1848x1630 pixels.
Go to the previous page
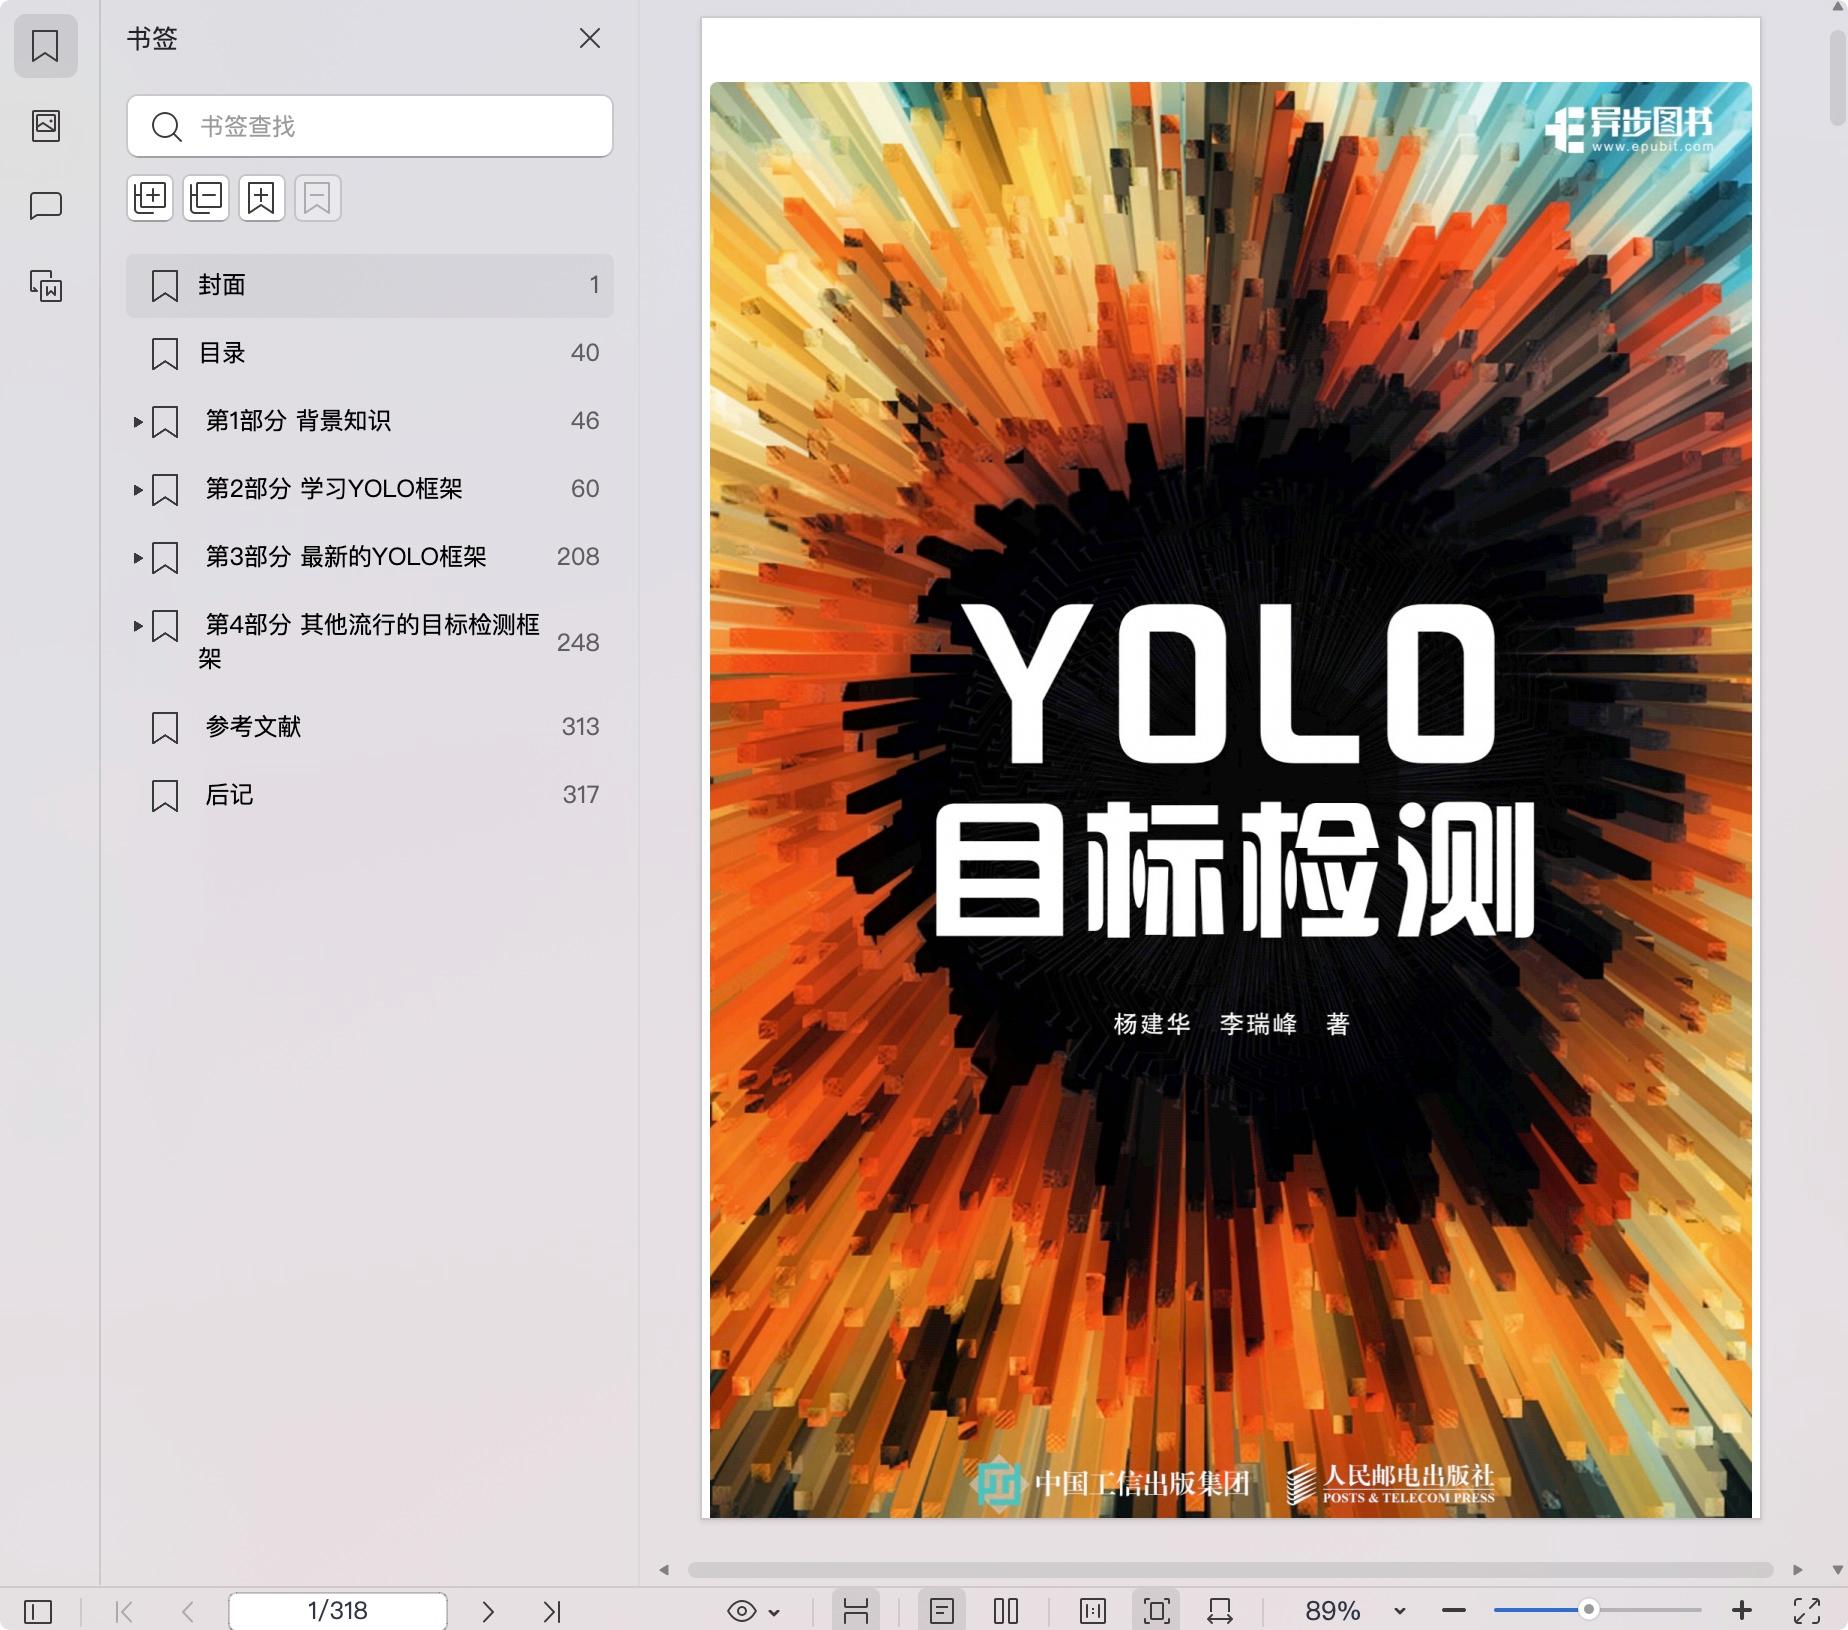coord(188,1612)
